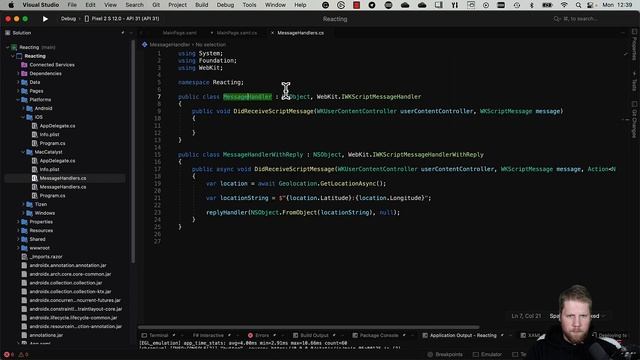The image size is (640, 360).
Task: Click the Solution pad vertical scrollbar
Action: pyautogui.click(x=133, y=151)
